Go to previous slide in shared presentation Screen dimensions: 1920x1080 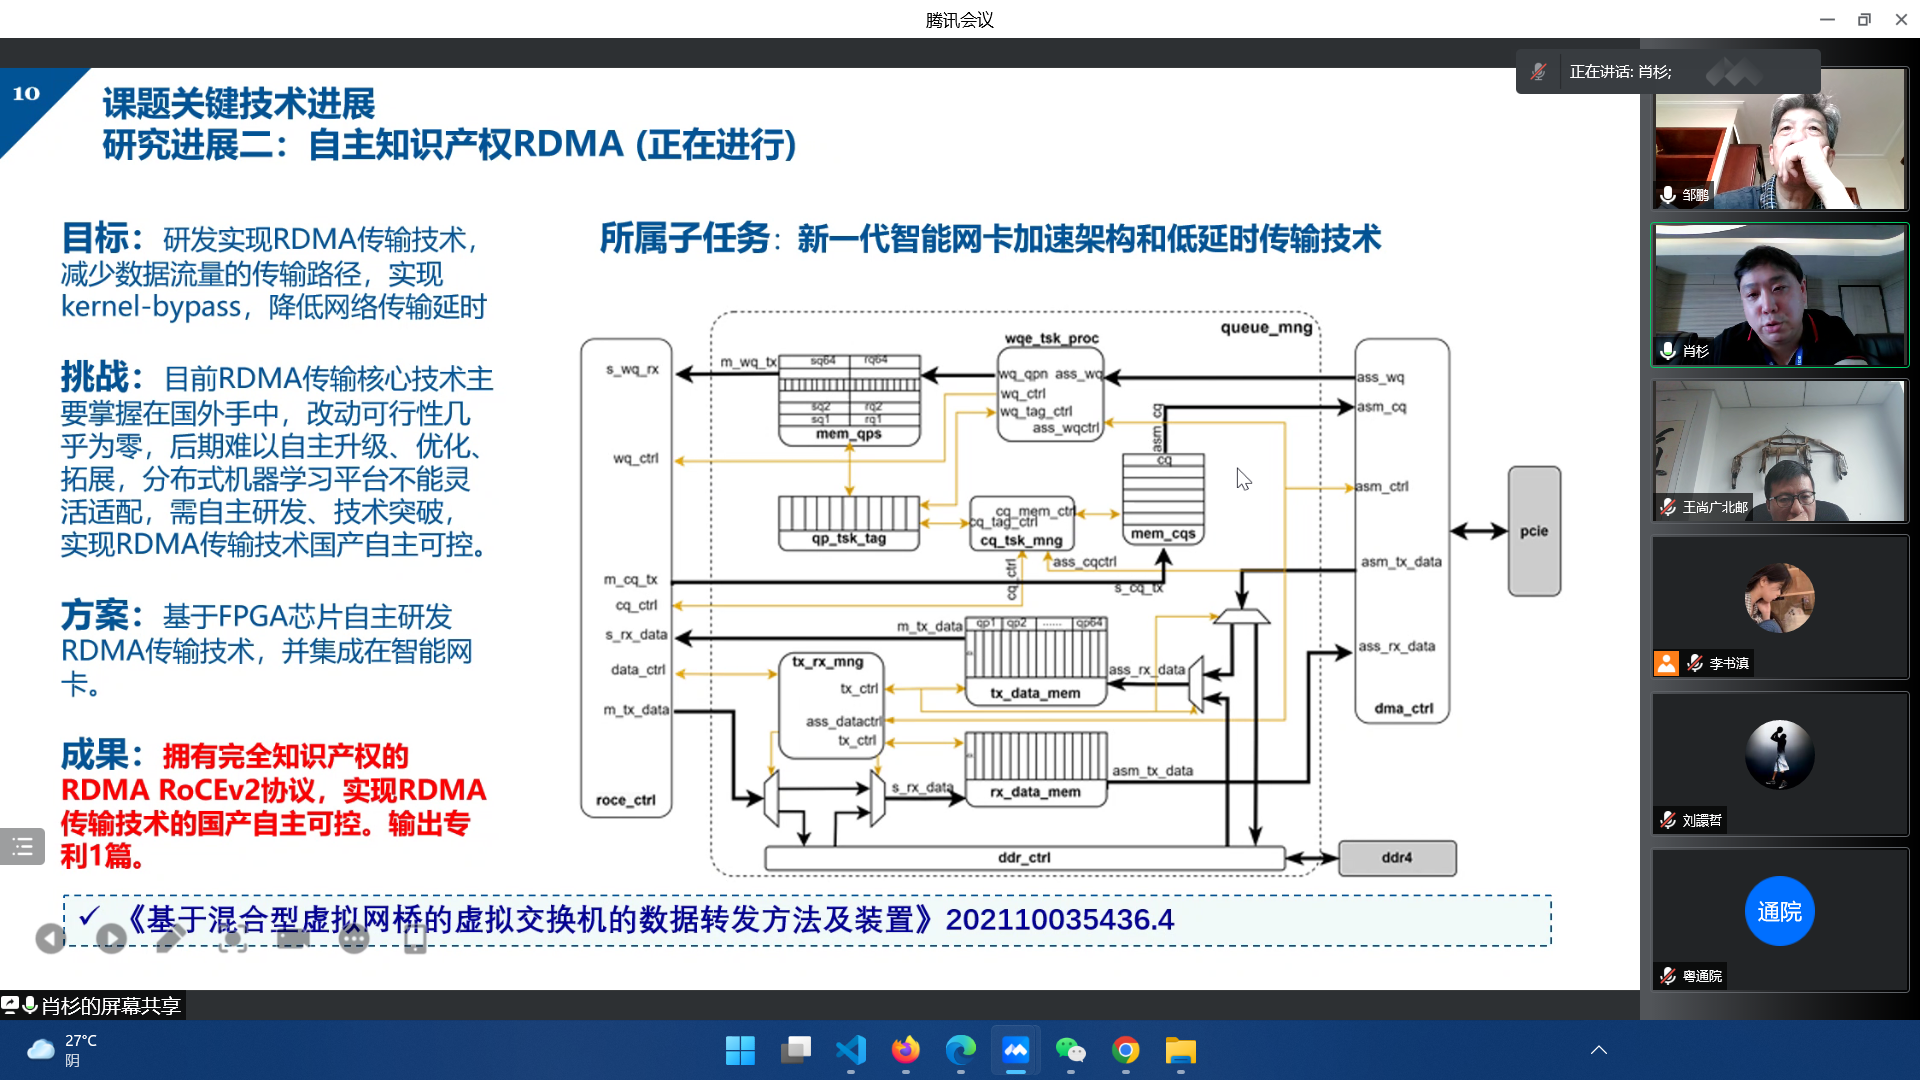(50, 938)
